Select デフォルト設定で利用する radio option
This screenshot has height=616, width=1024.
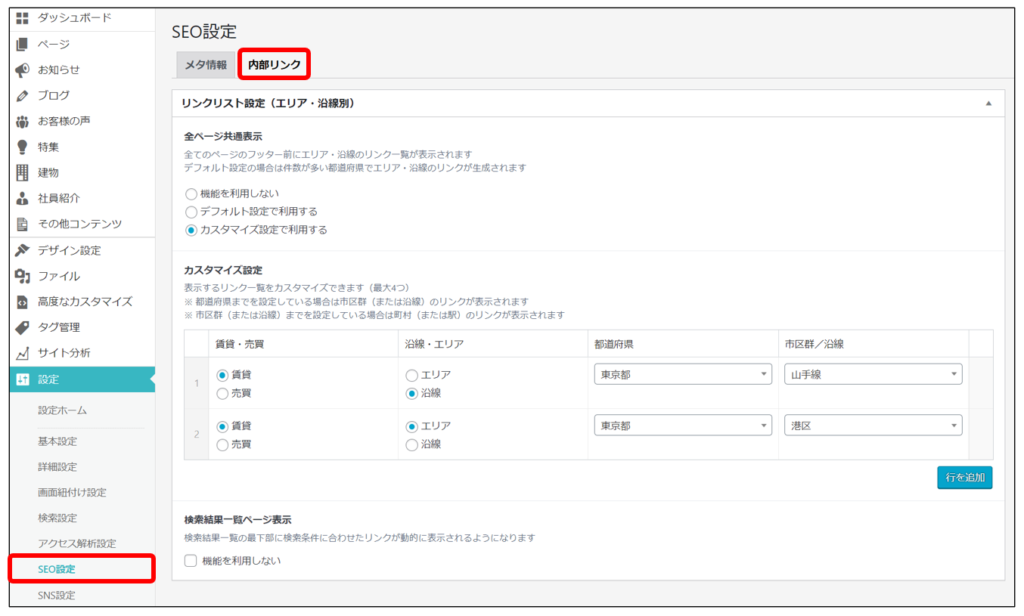pyautogui.click(x=191, y=212)
